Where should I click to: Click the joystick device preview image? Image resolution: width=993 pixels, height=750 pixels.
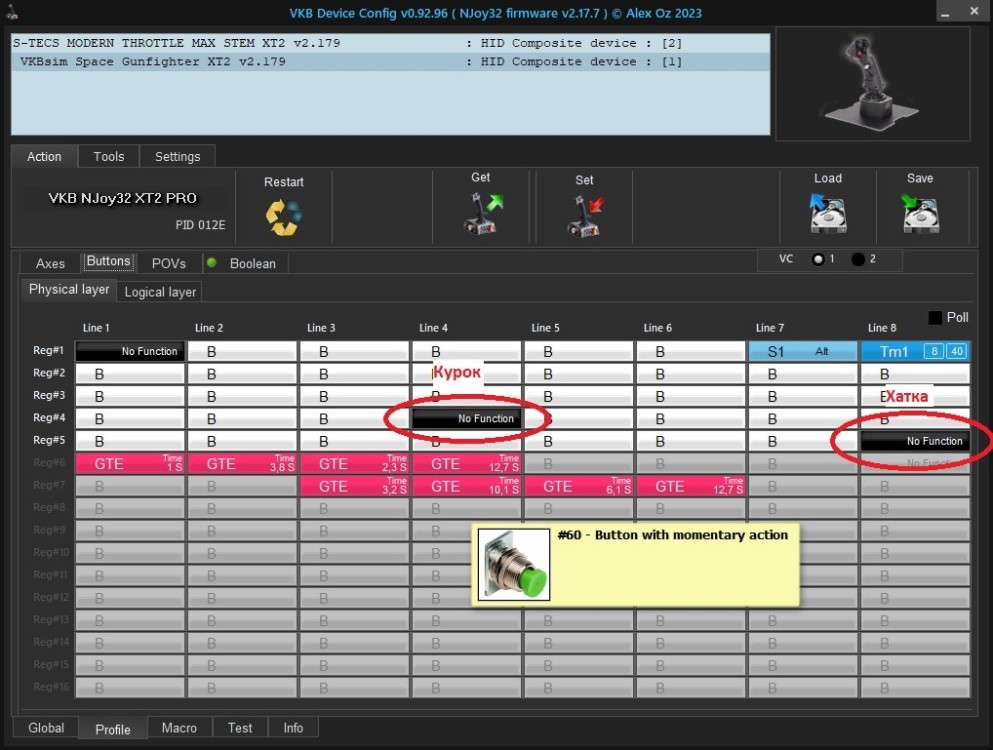click(x=873, y=84)
